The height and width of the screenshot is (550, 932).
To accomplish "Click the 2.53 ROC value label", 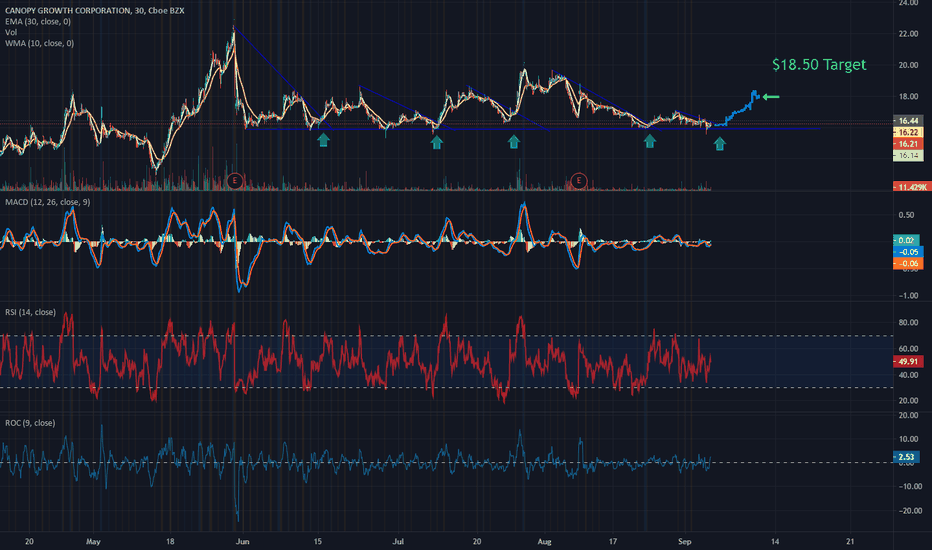I will click(x=906, y=457).
